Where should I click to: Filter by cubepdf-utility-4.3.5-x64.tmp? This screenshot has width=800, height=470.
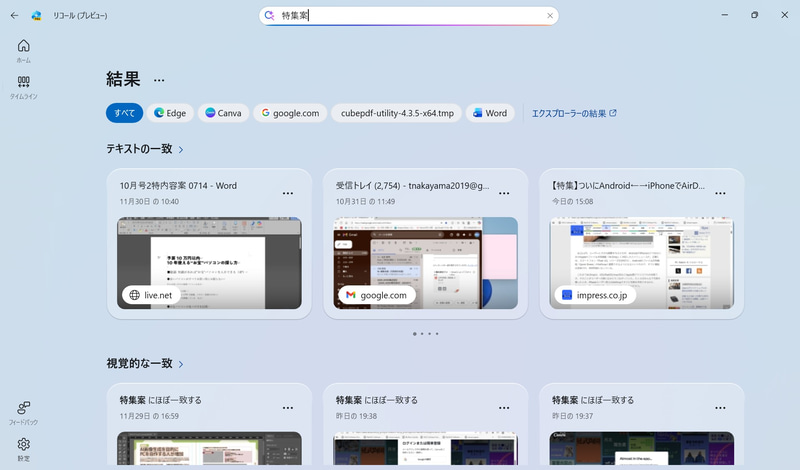[x=397, y=113]
